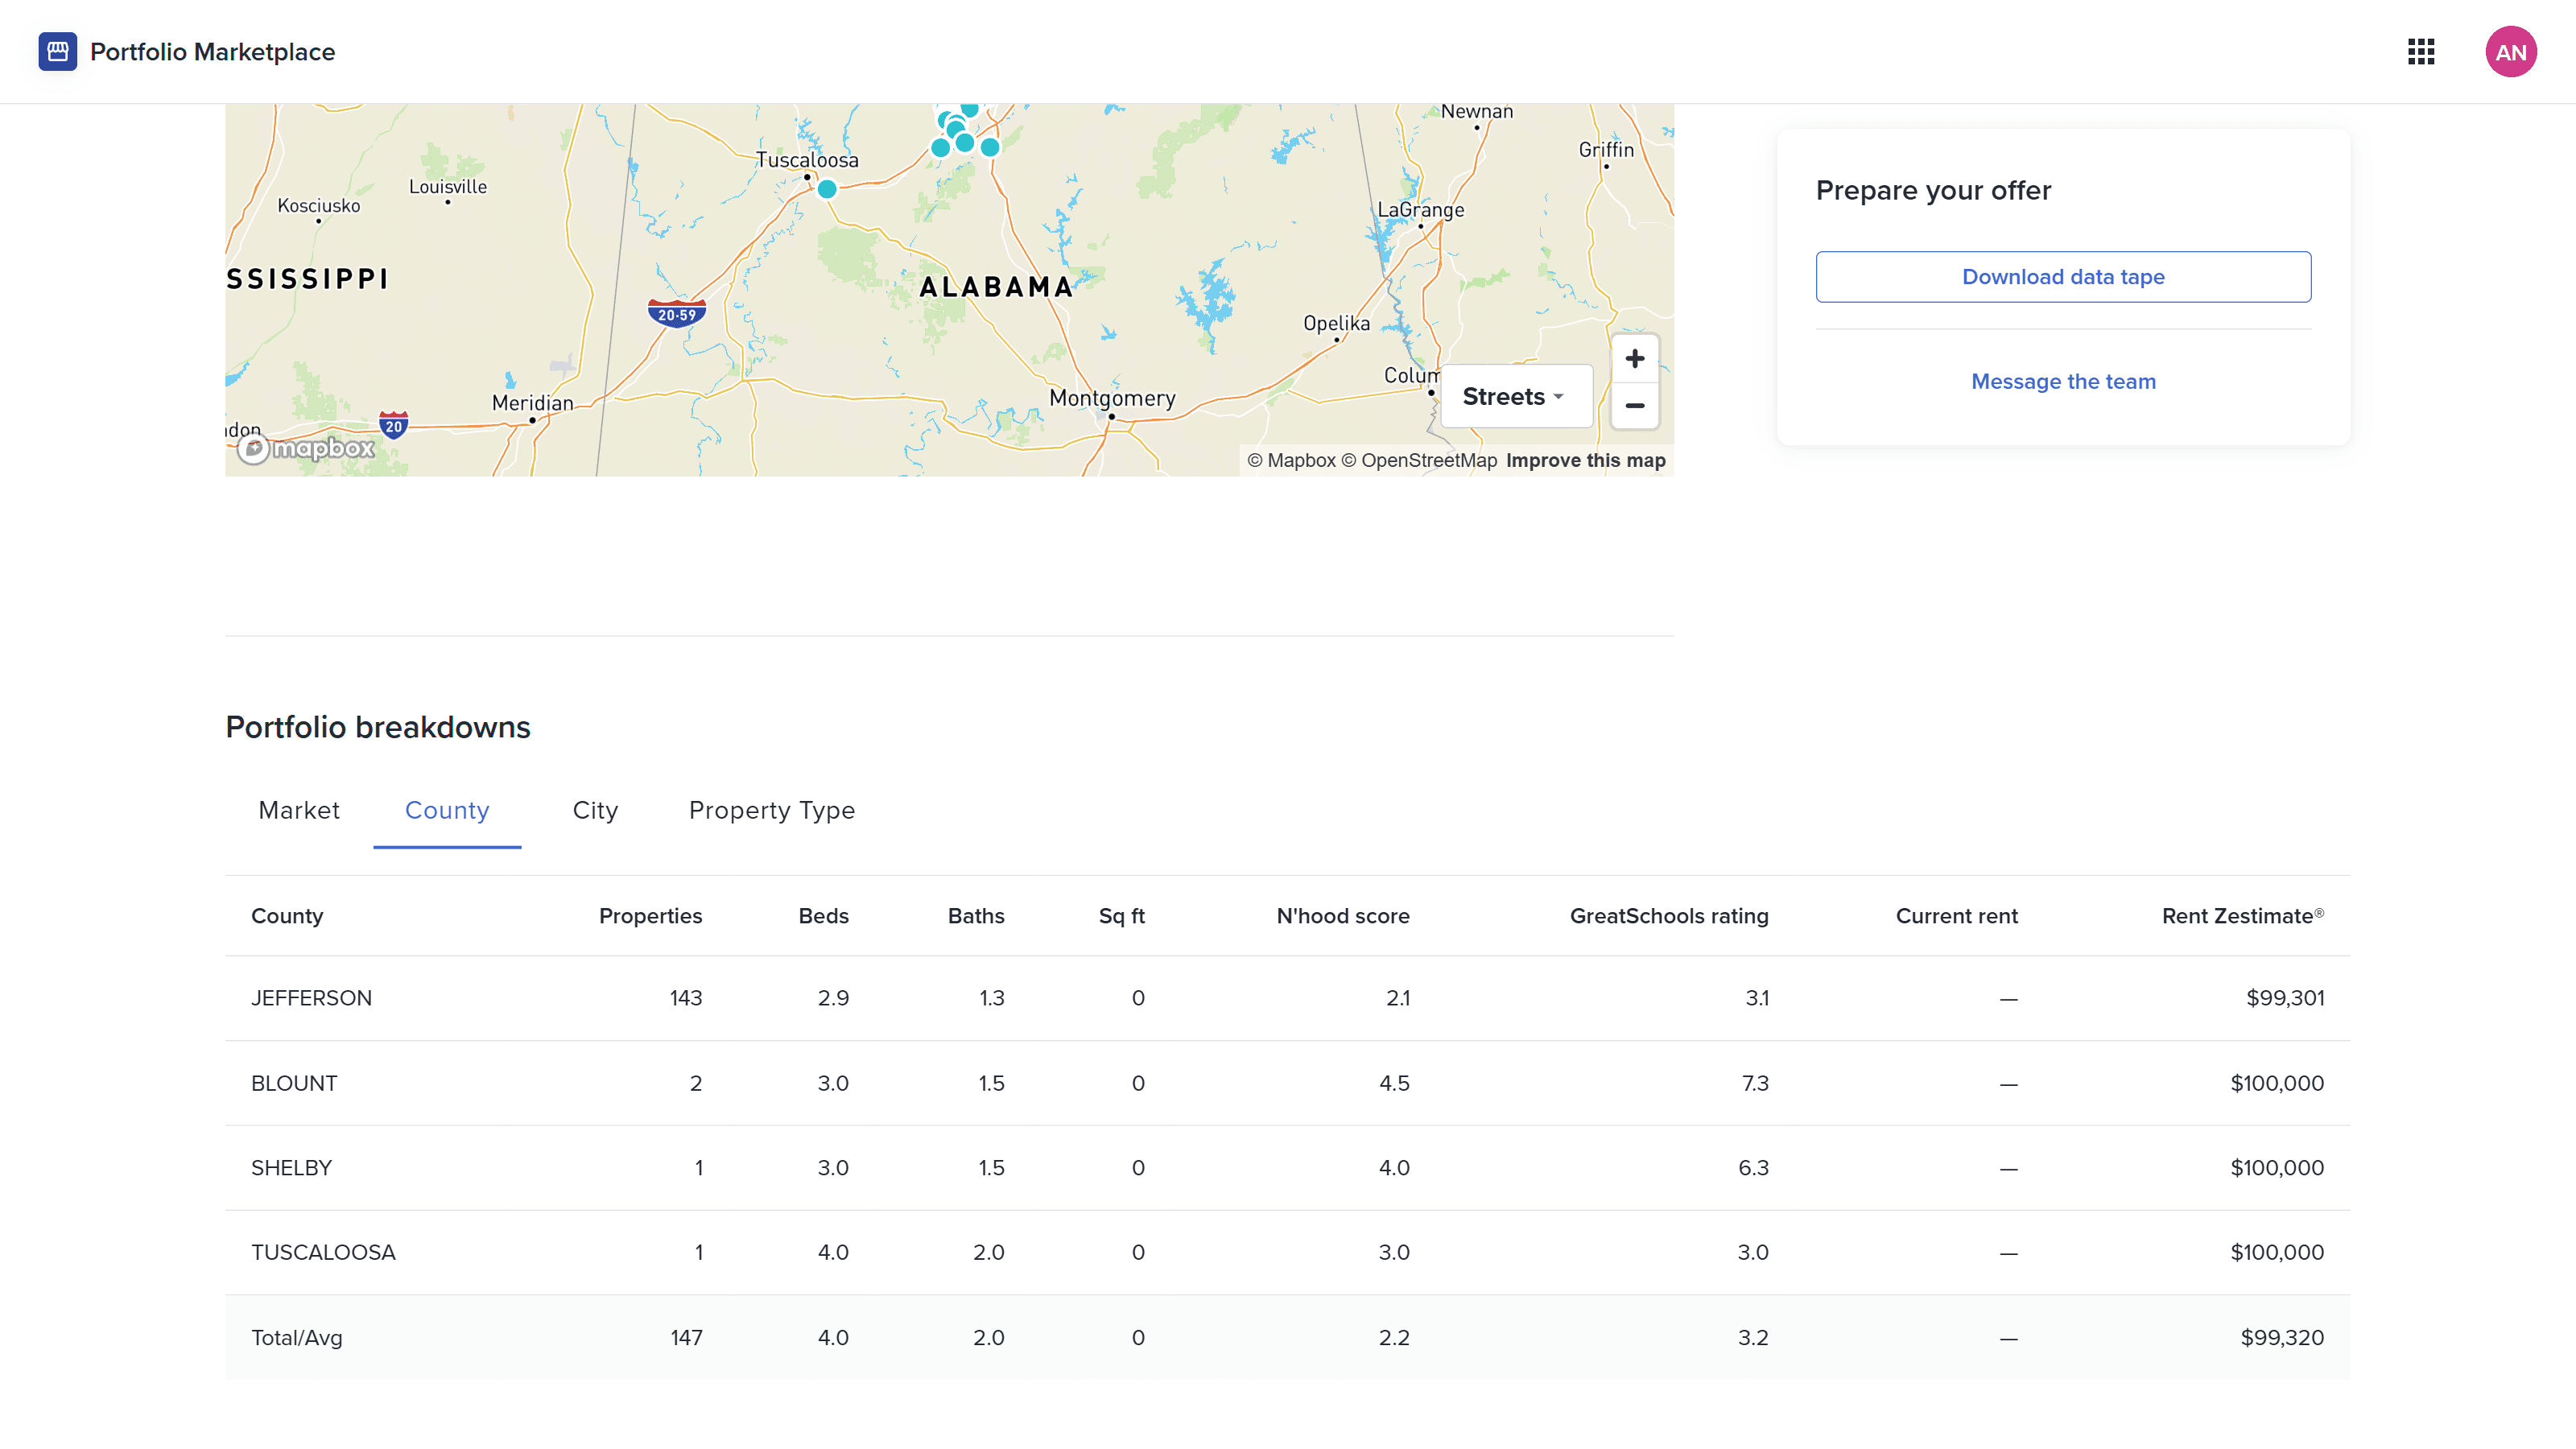The width and height of the screenshot is (2576, 1449).
Task: Click the Rent Zestimate column header
Action: coord(2241,916)
